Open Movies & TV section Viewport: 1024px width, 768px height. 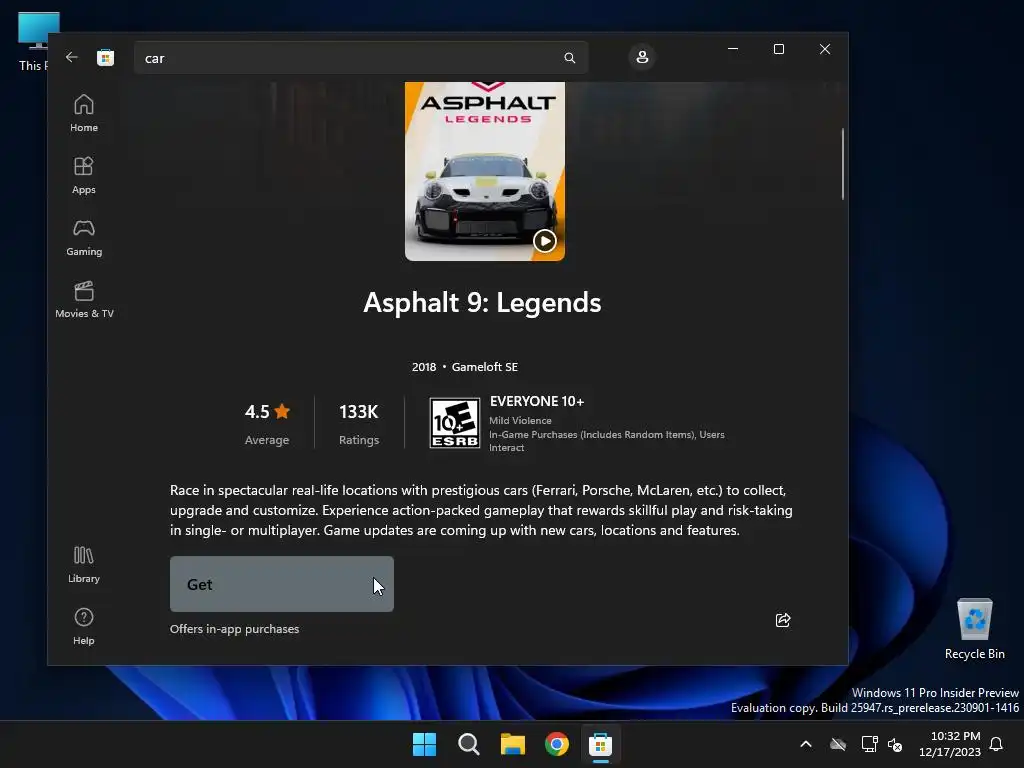pos(84,299)
